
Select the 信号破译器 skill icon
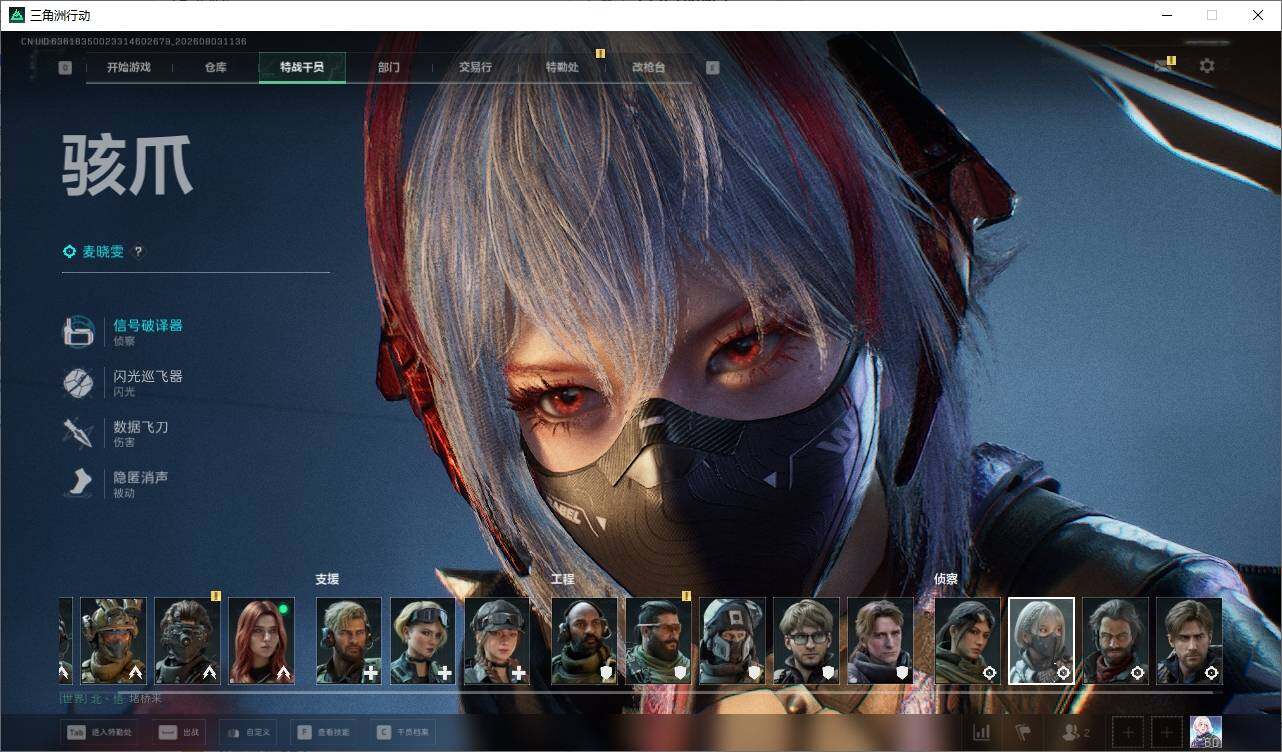(78, 332)
